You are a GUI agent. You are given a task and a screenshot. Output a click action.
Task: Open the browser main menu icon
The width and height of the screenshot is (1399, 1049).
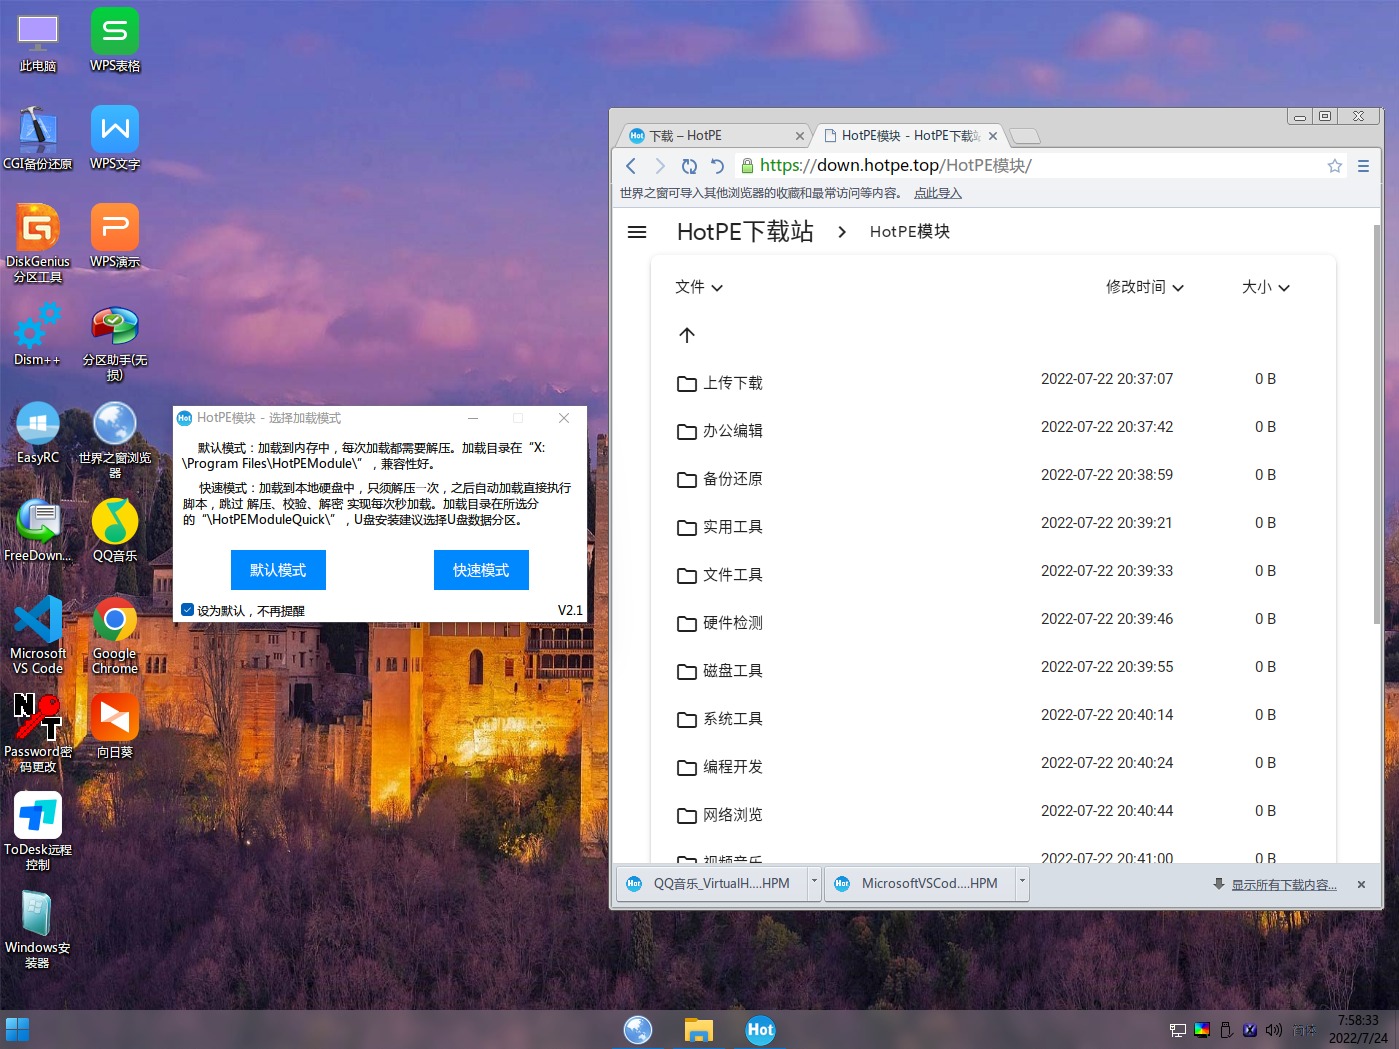(1363, 166)
